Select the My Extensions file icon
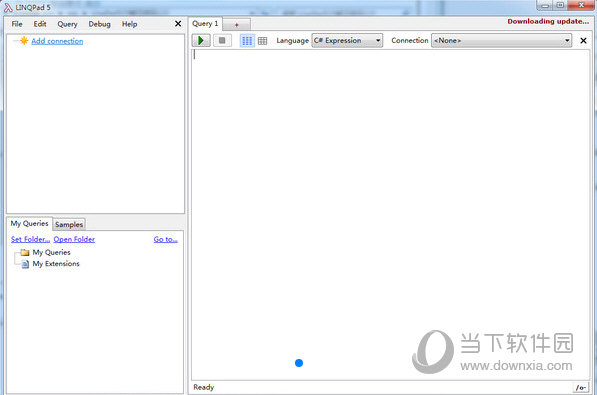Viewport: 597px width, 395px height. tap(25, 264)
